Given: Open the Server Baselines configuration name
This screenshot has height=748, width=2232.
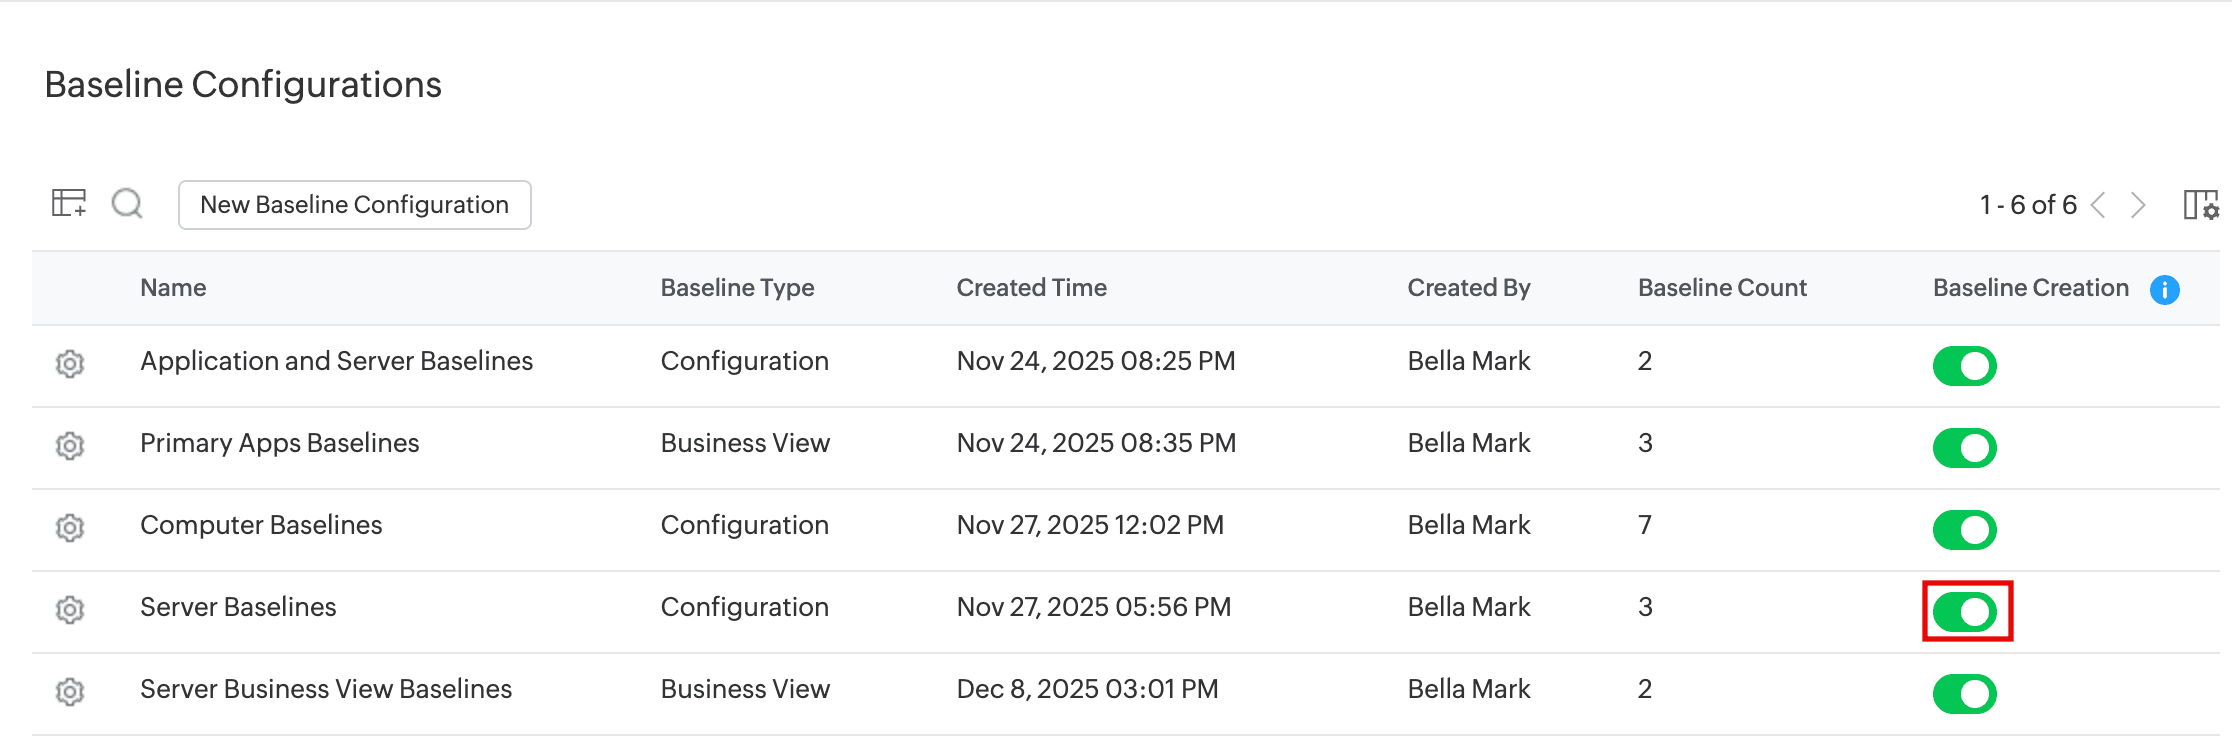Looking at the screenshot, I should 238,607.
